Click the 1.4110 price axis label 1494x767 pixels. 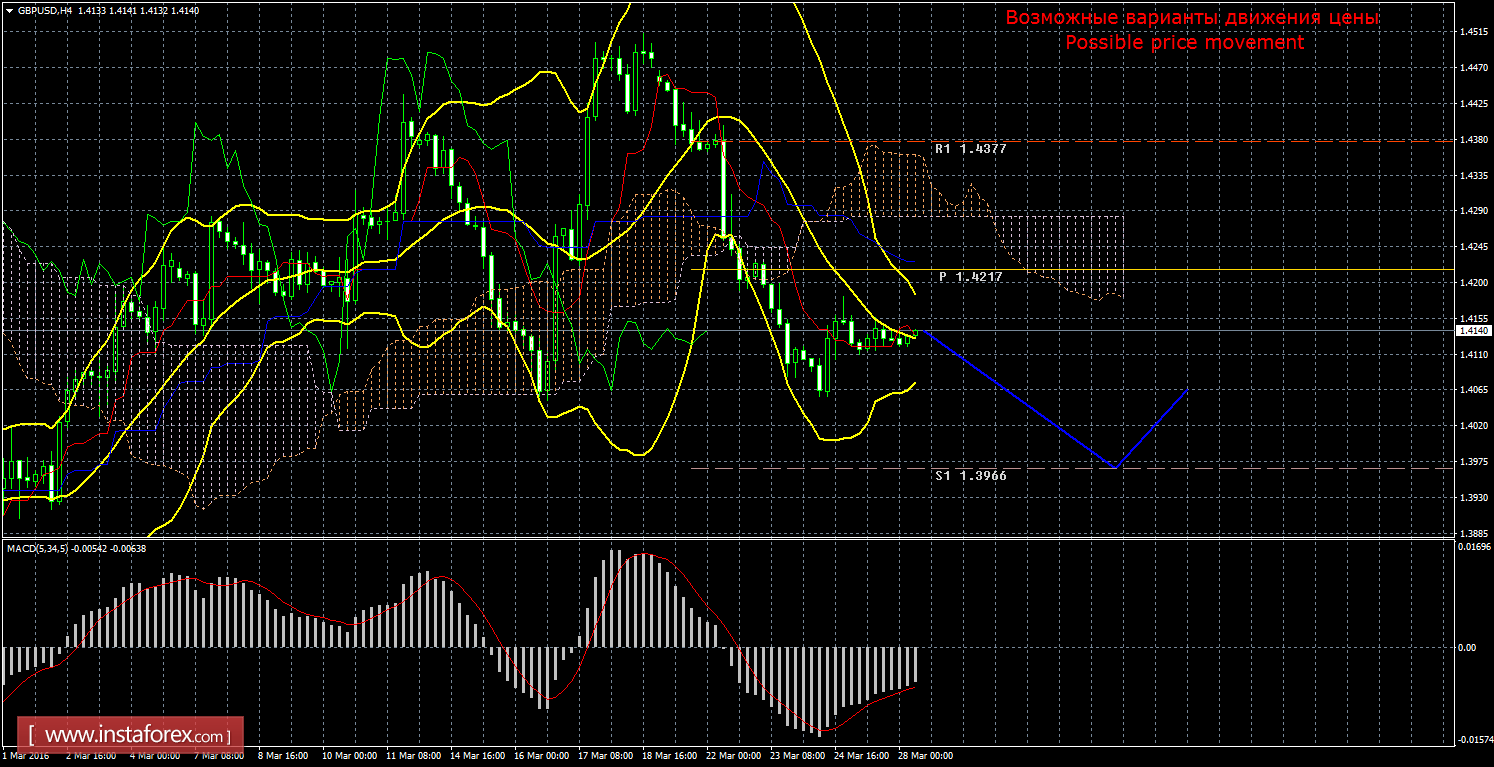pos(1474,355)
